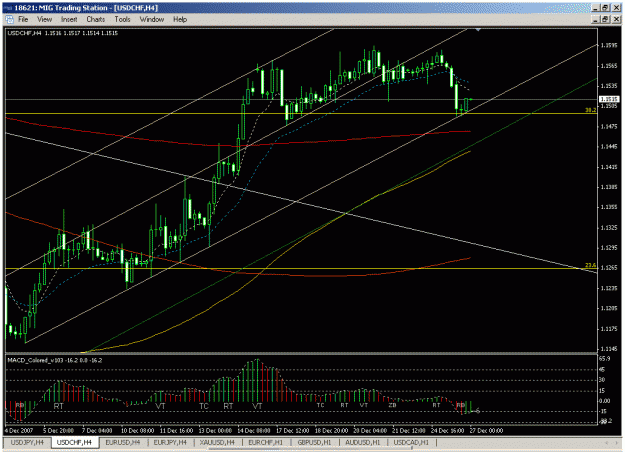Switch to the EURUSD,H4 chart tab
Image resolution: width=625 pixels, height=452 pixels.
point(123,442)
